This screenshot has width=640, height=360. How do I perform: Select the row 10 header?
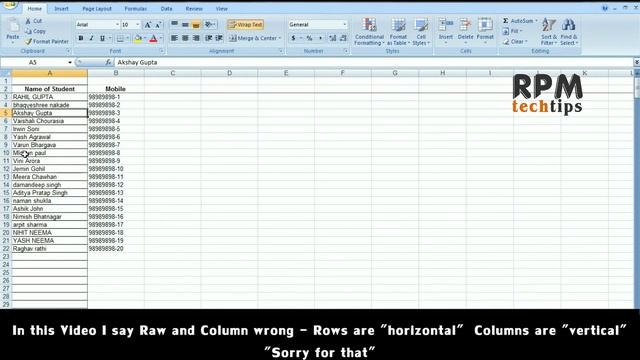tap(6, 153)
